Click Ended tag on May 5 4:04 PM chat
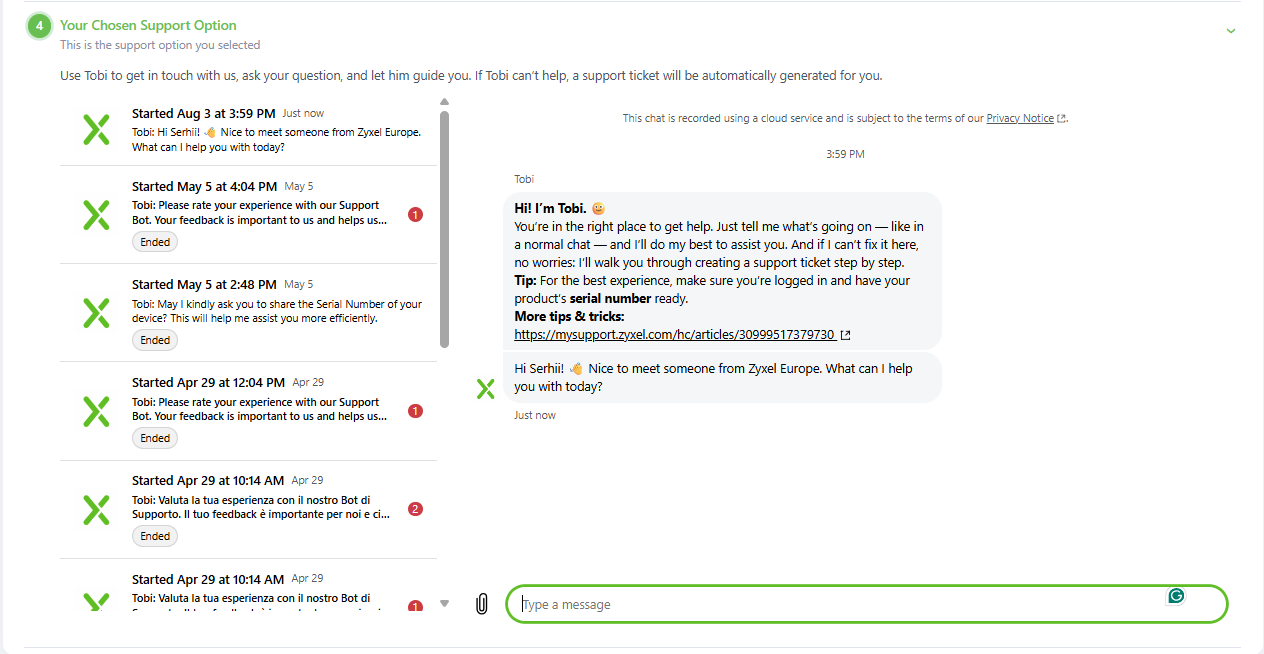 pos(155,242)
